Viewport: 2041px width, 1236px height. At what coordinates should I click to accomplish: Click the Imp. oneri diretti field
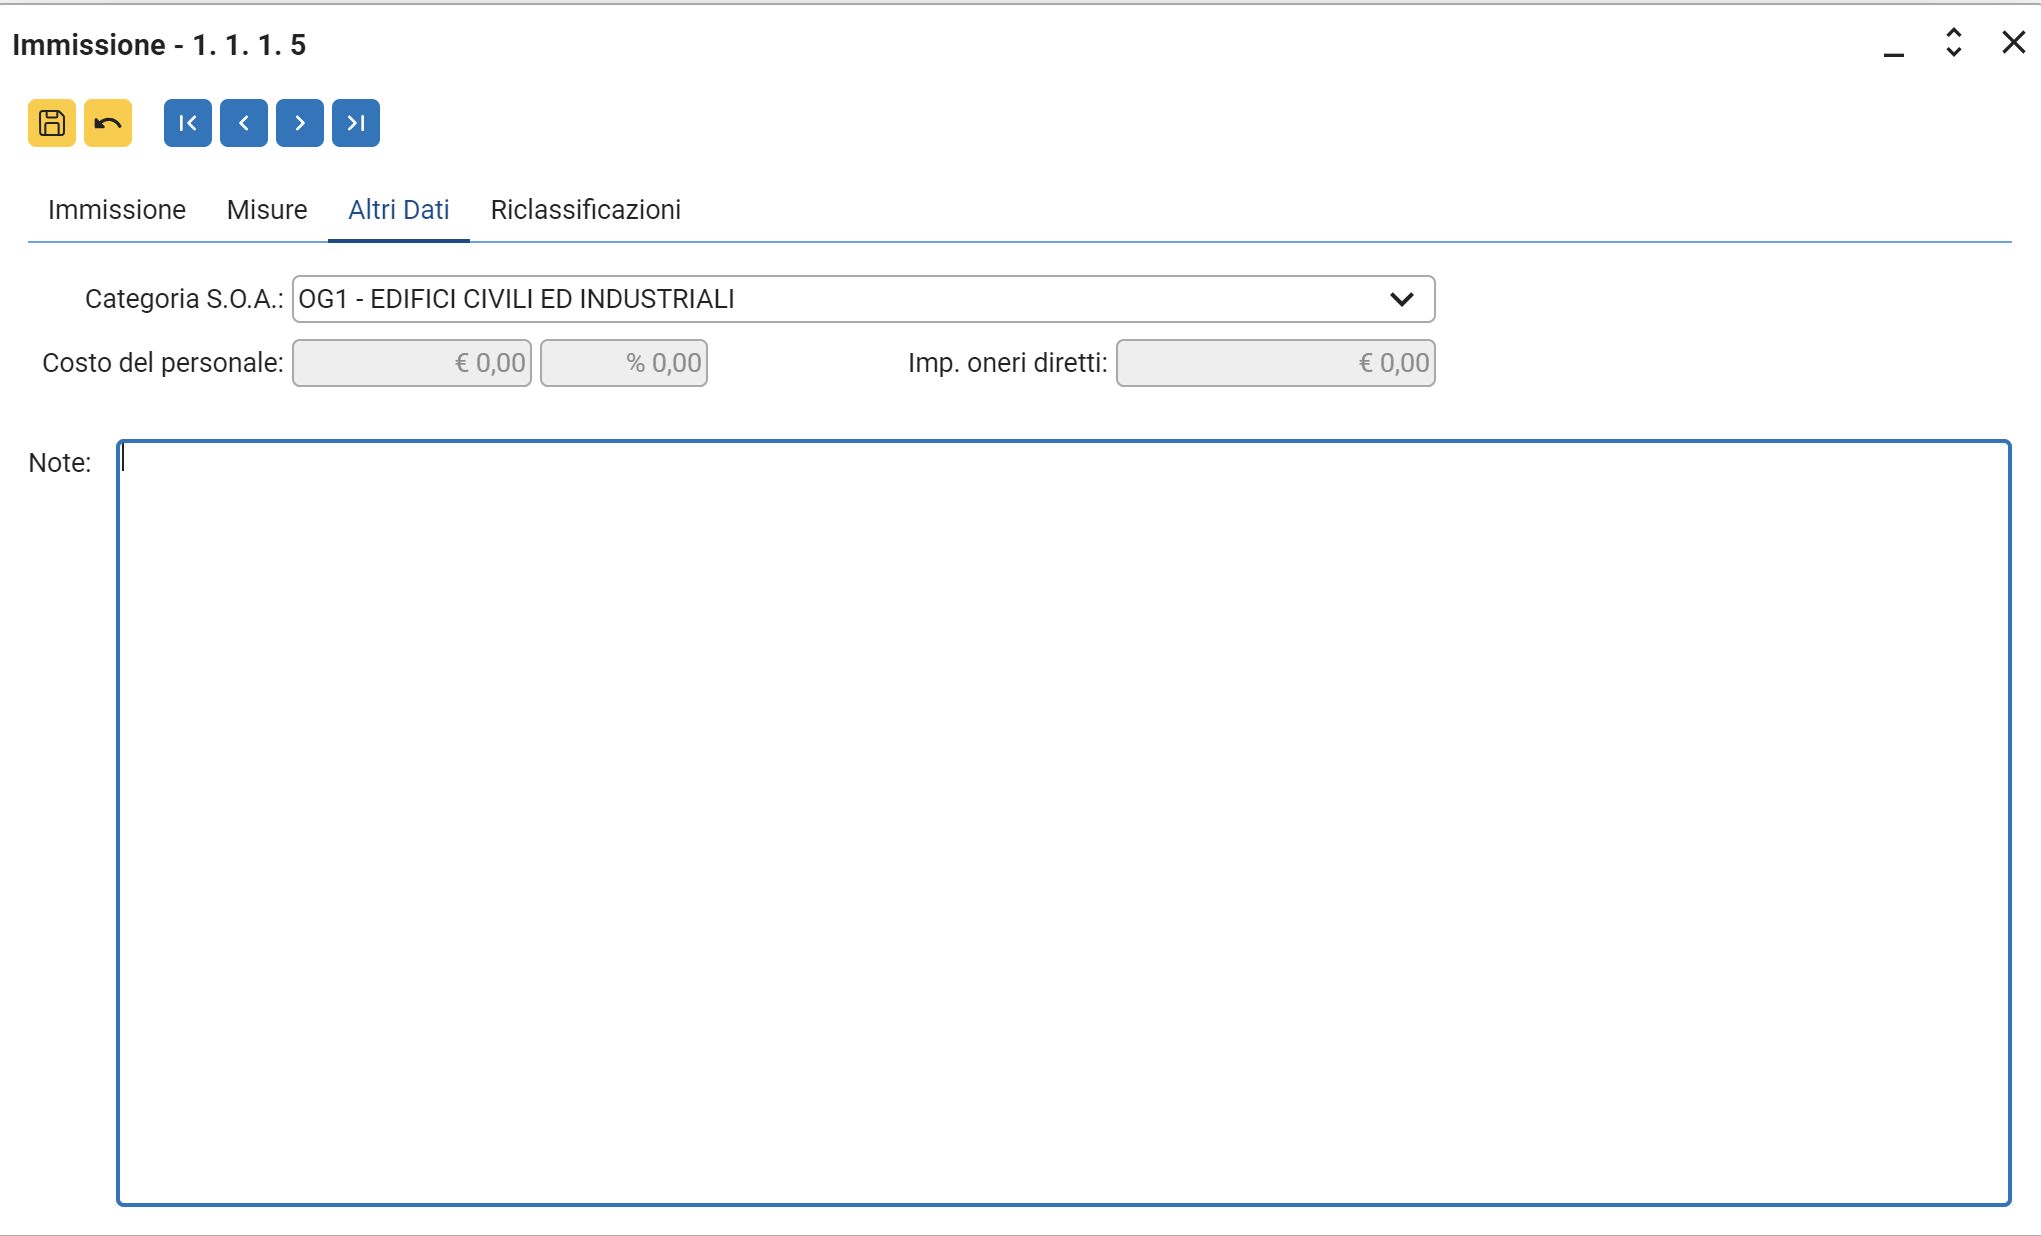point(1275,363)
